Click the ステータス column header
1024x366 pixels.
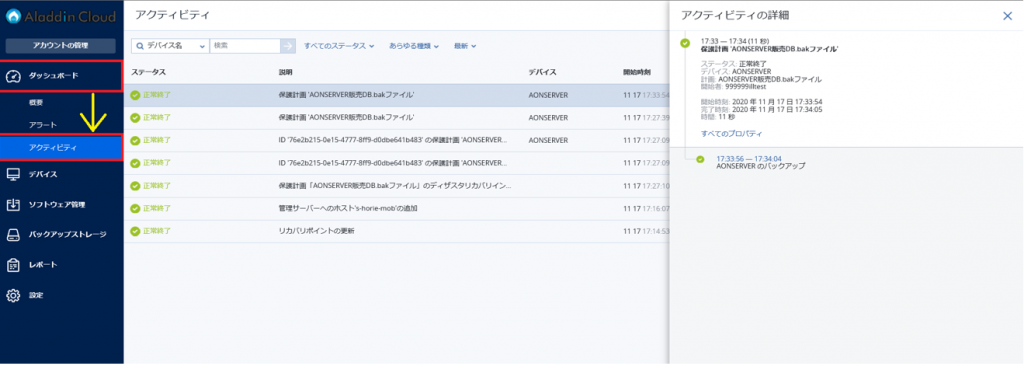148,72
